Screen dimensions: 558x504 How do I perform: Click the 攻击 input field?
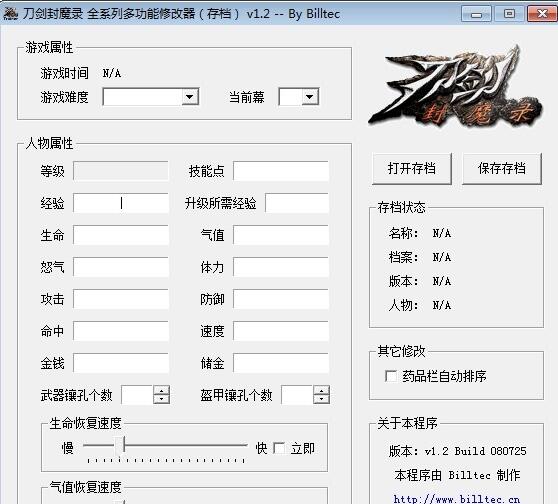121,299
